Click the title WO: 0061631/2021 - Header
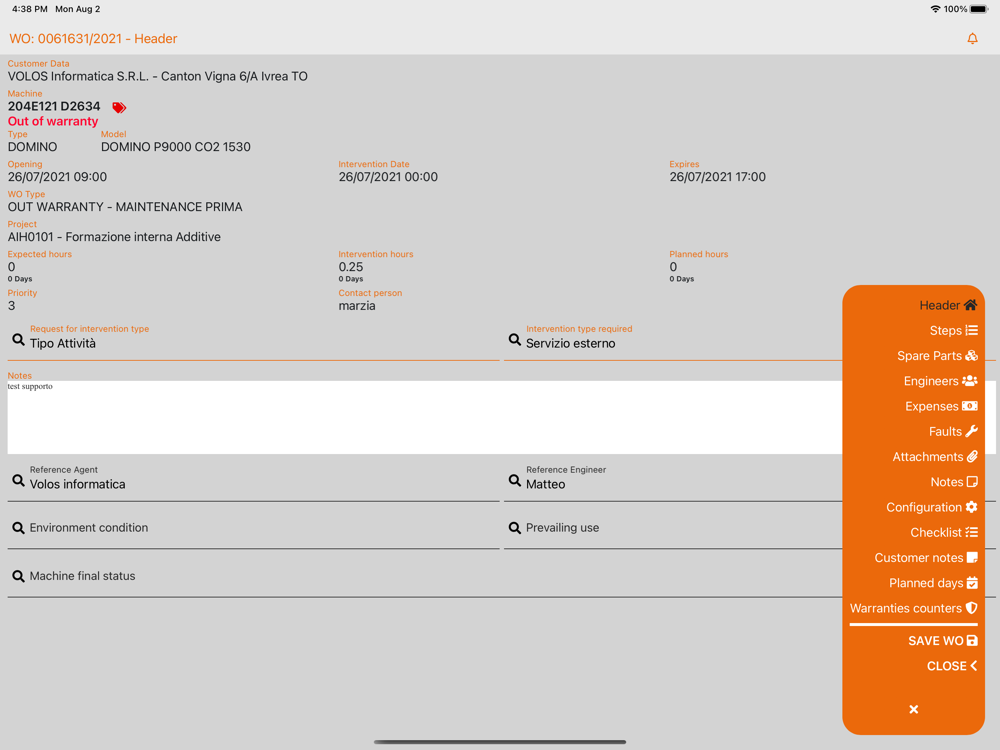 pos(93,39)
